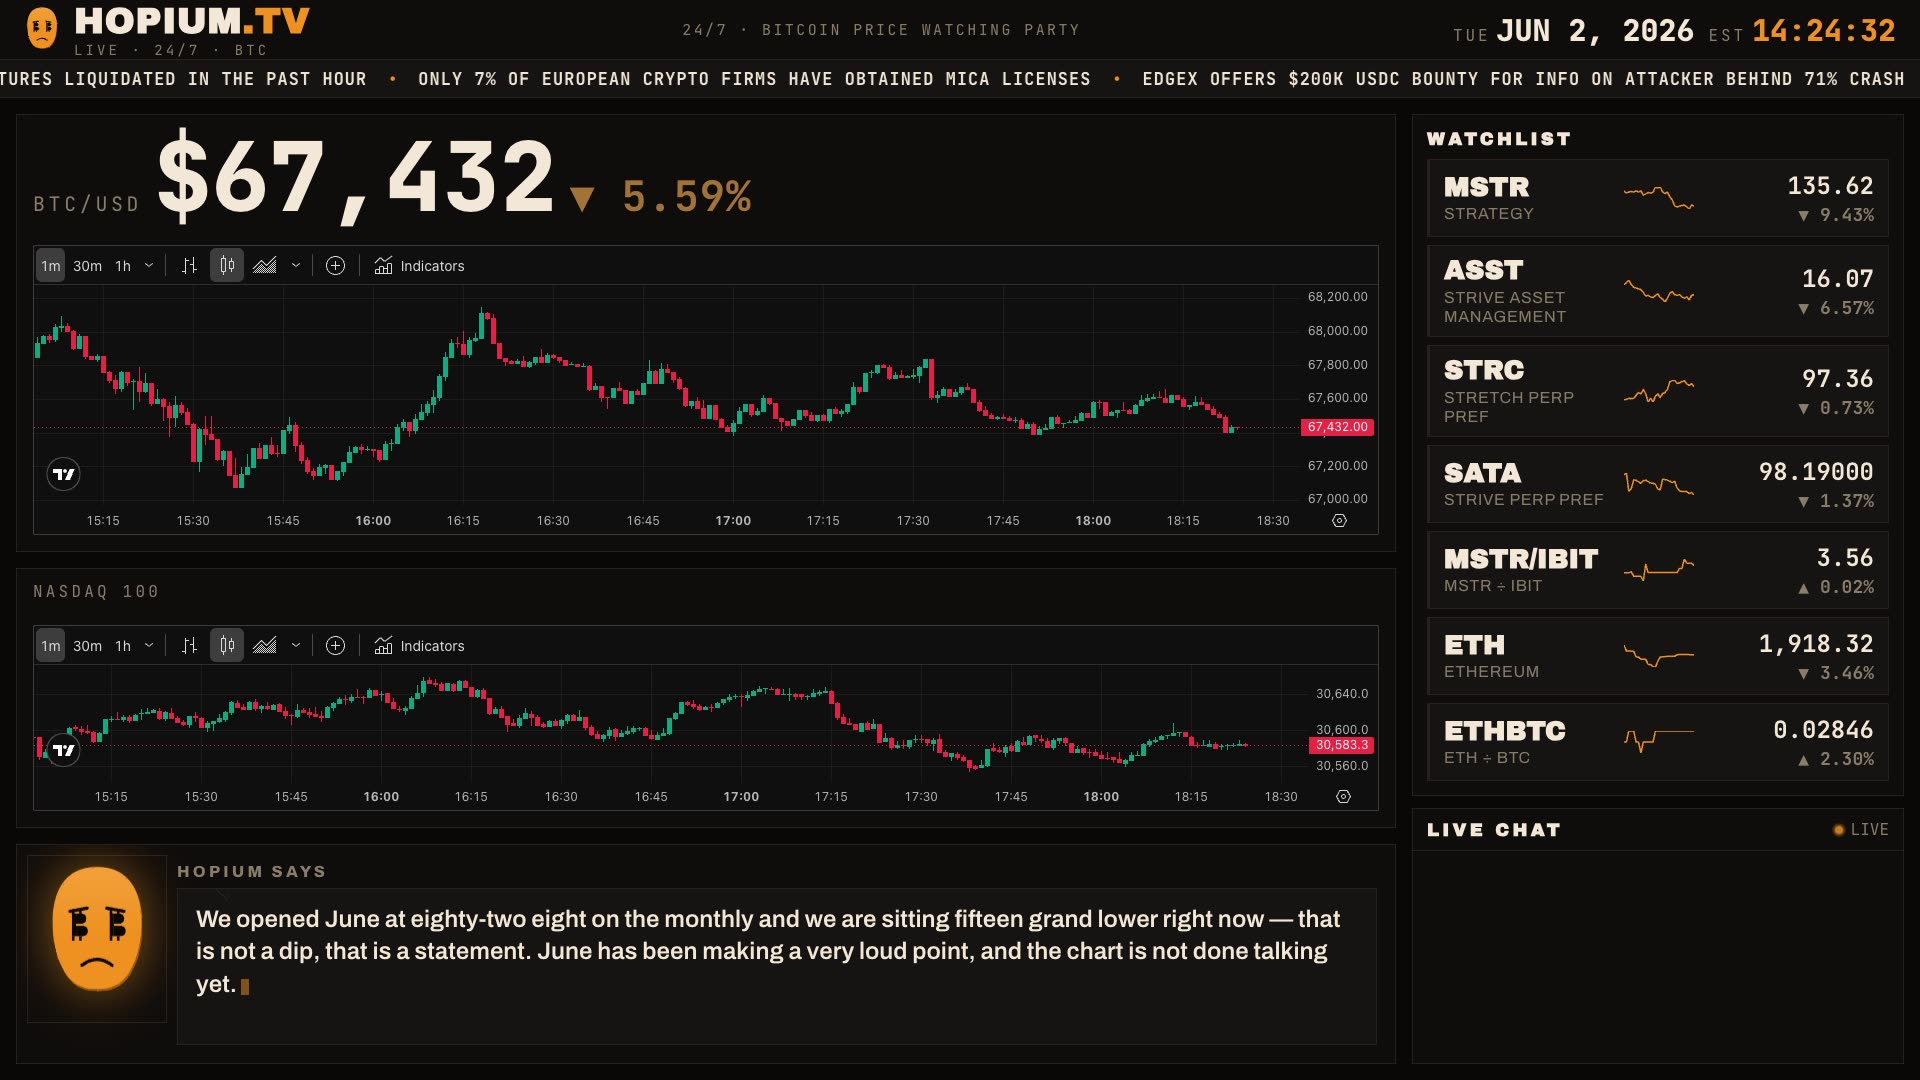
Task: Expand chart style dropdown on BTC chart
Action: (296, 266)
